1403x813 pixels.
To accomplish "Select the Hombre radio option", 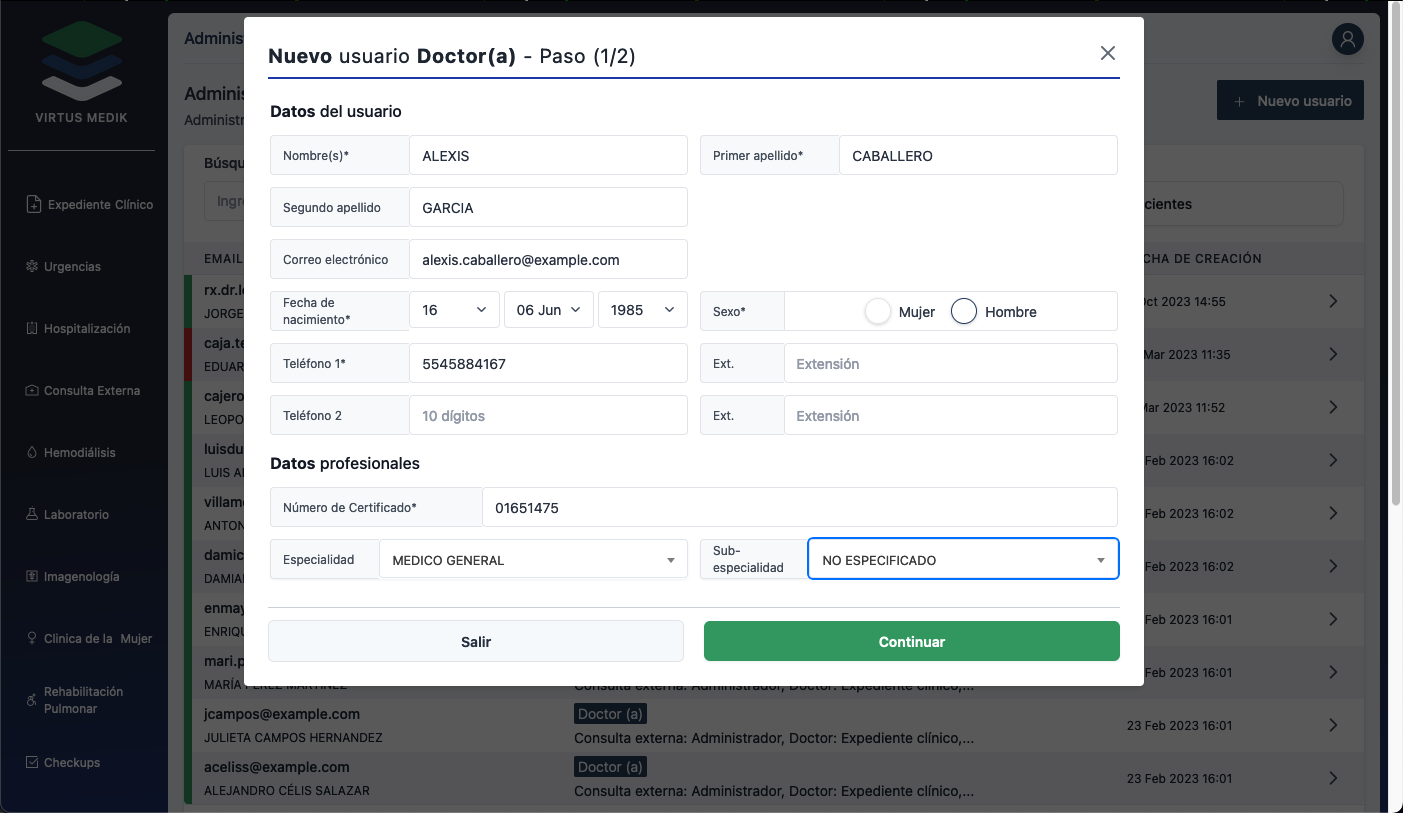I will (x=963, y=312).
